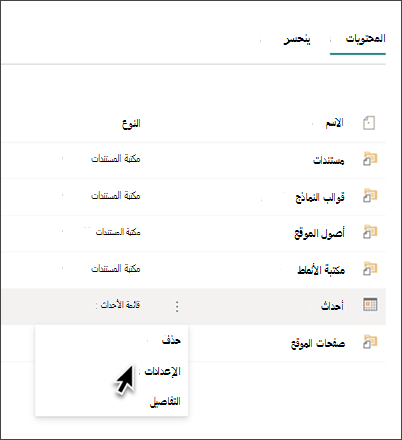
Task: Open the مستندات library link
Action: tap(328, 160)
